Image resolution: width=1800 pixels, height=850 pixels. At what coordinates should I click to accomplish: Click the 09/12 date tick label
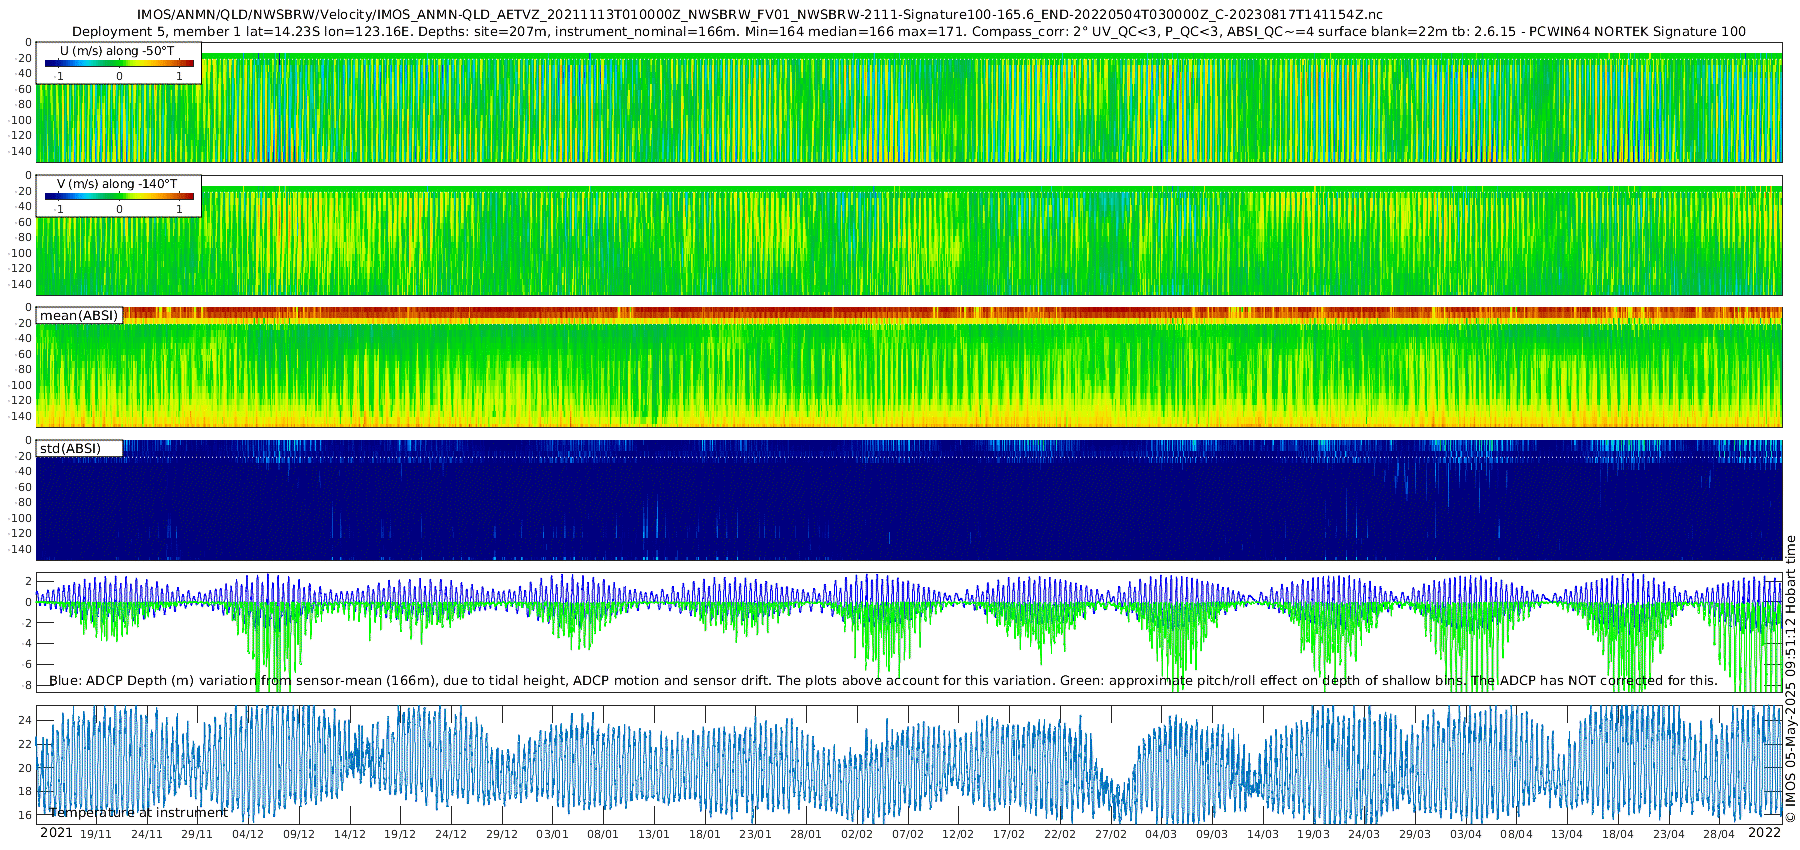pos(299,834)
